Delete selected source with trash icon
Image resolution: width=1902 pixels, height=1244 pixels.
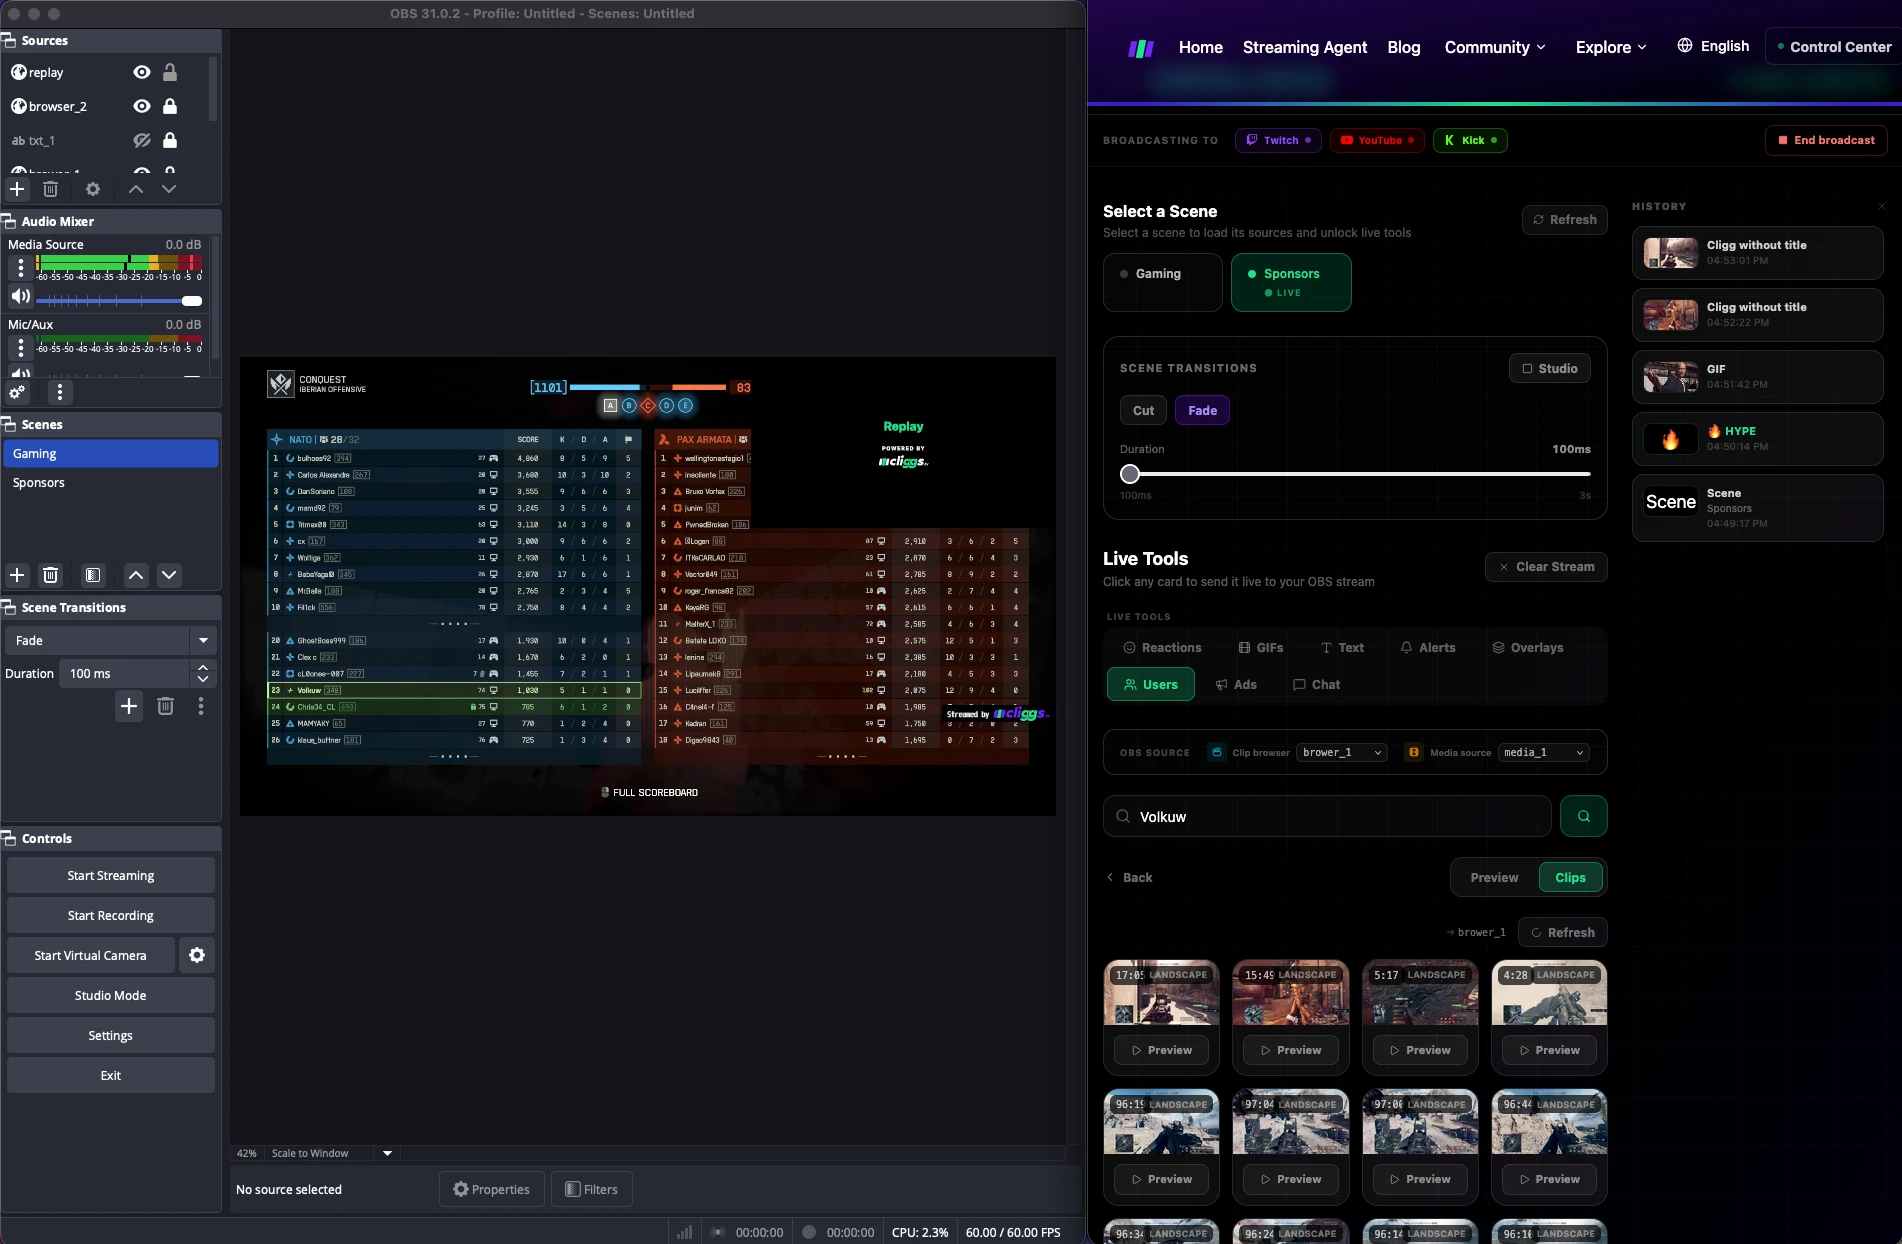pos(51,189)
